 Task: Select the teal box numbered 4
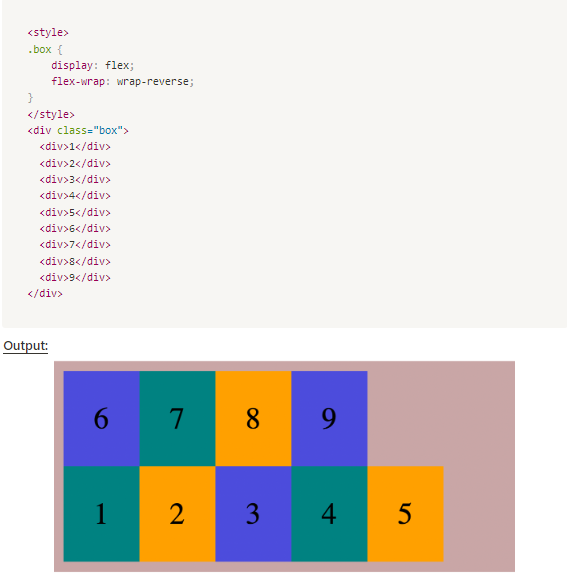[330, 514]
